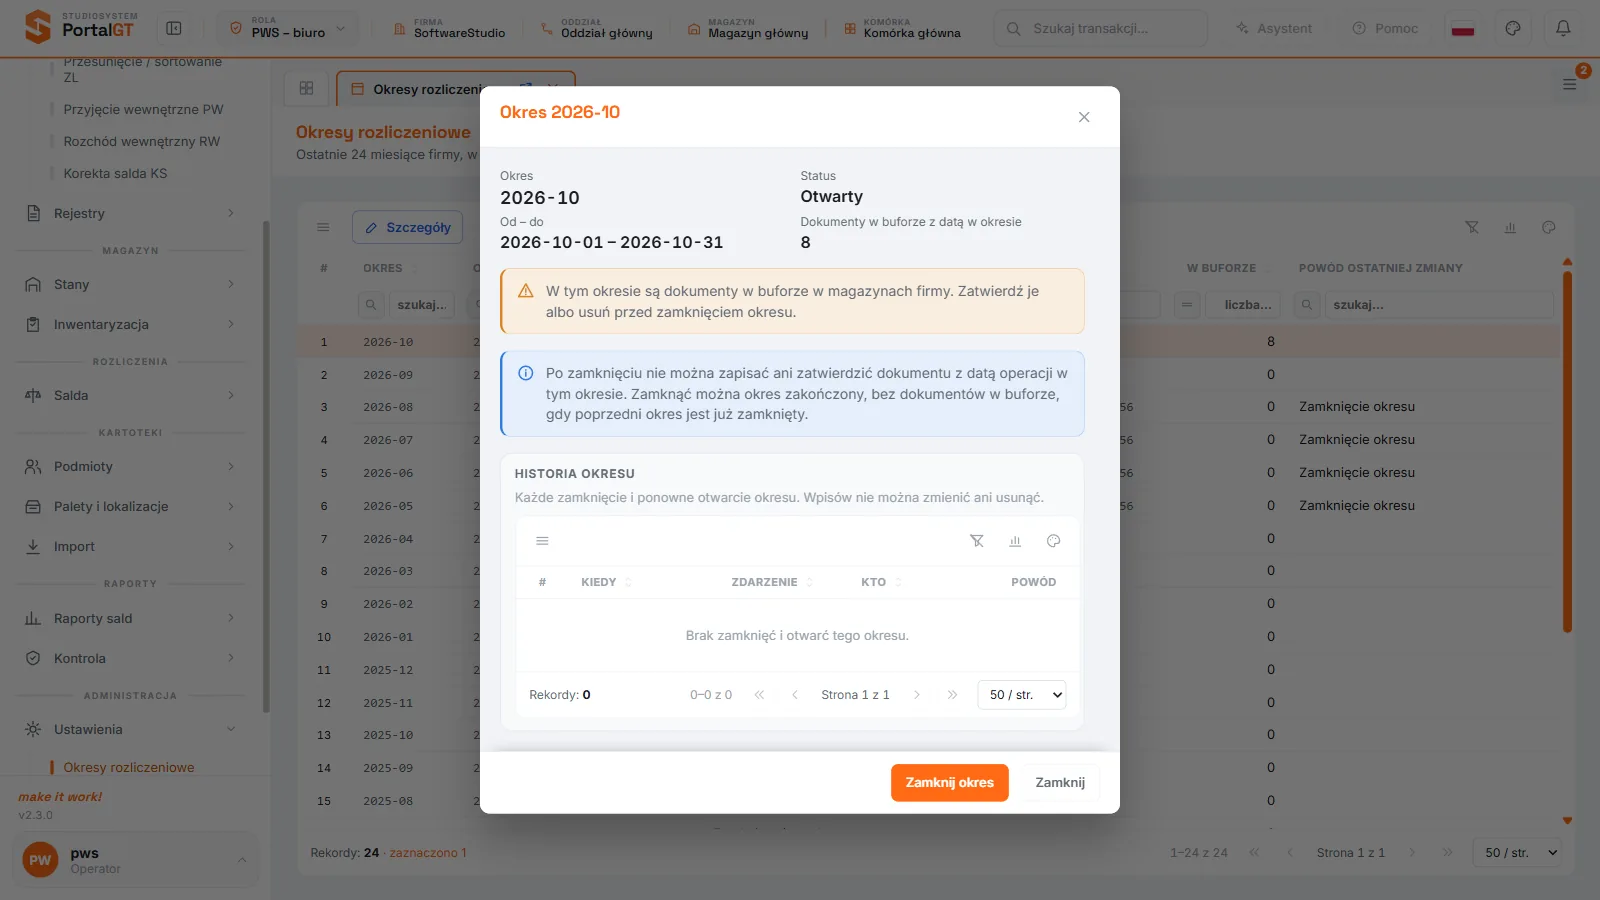Image resolution: width=1600 pixels, height=900 pixels.
Task: Open the background periods table menu icon
Action: pos(323,227)
